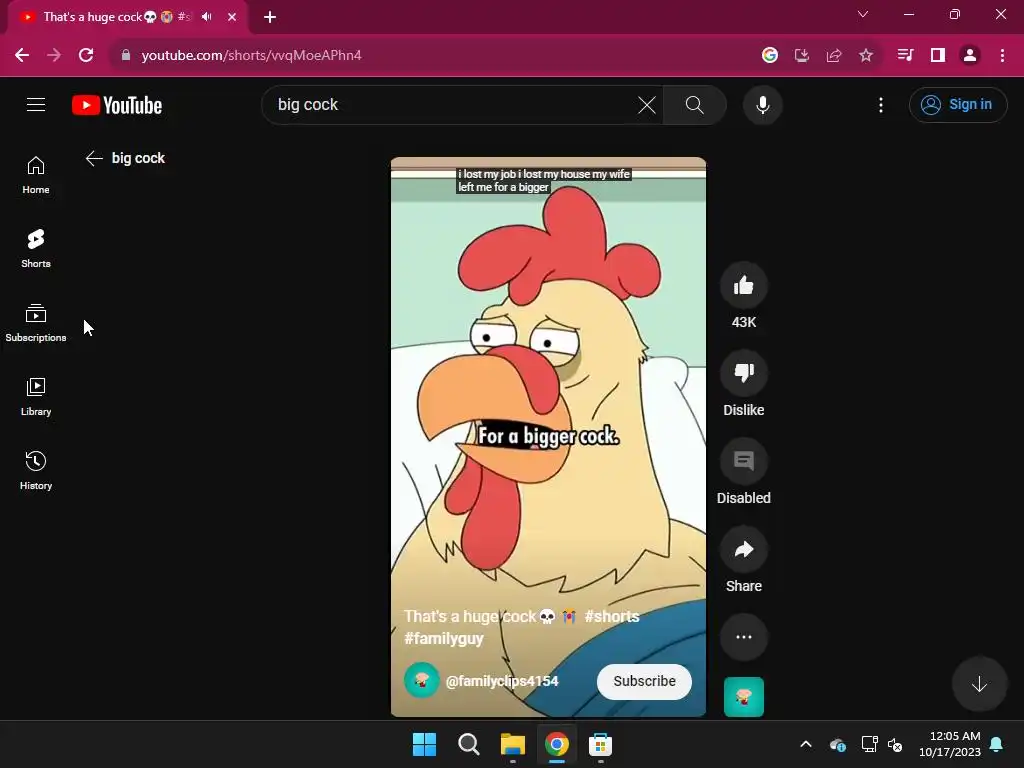Open the #familyguy hashtag
This screenshot has height=768, width=1024.
coord(443,638)
